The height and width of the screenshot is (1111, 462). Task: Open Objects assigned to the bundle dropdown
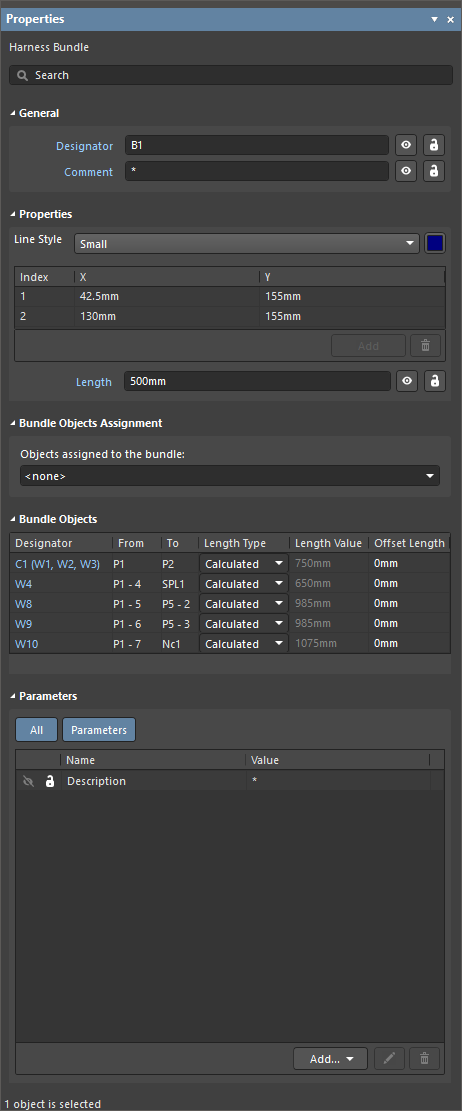pos(230,476)
